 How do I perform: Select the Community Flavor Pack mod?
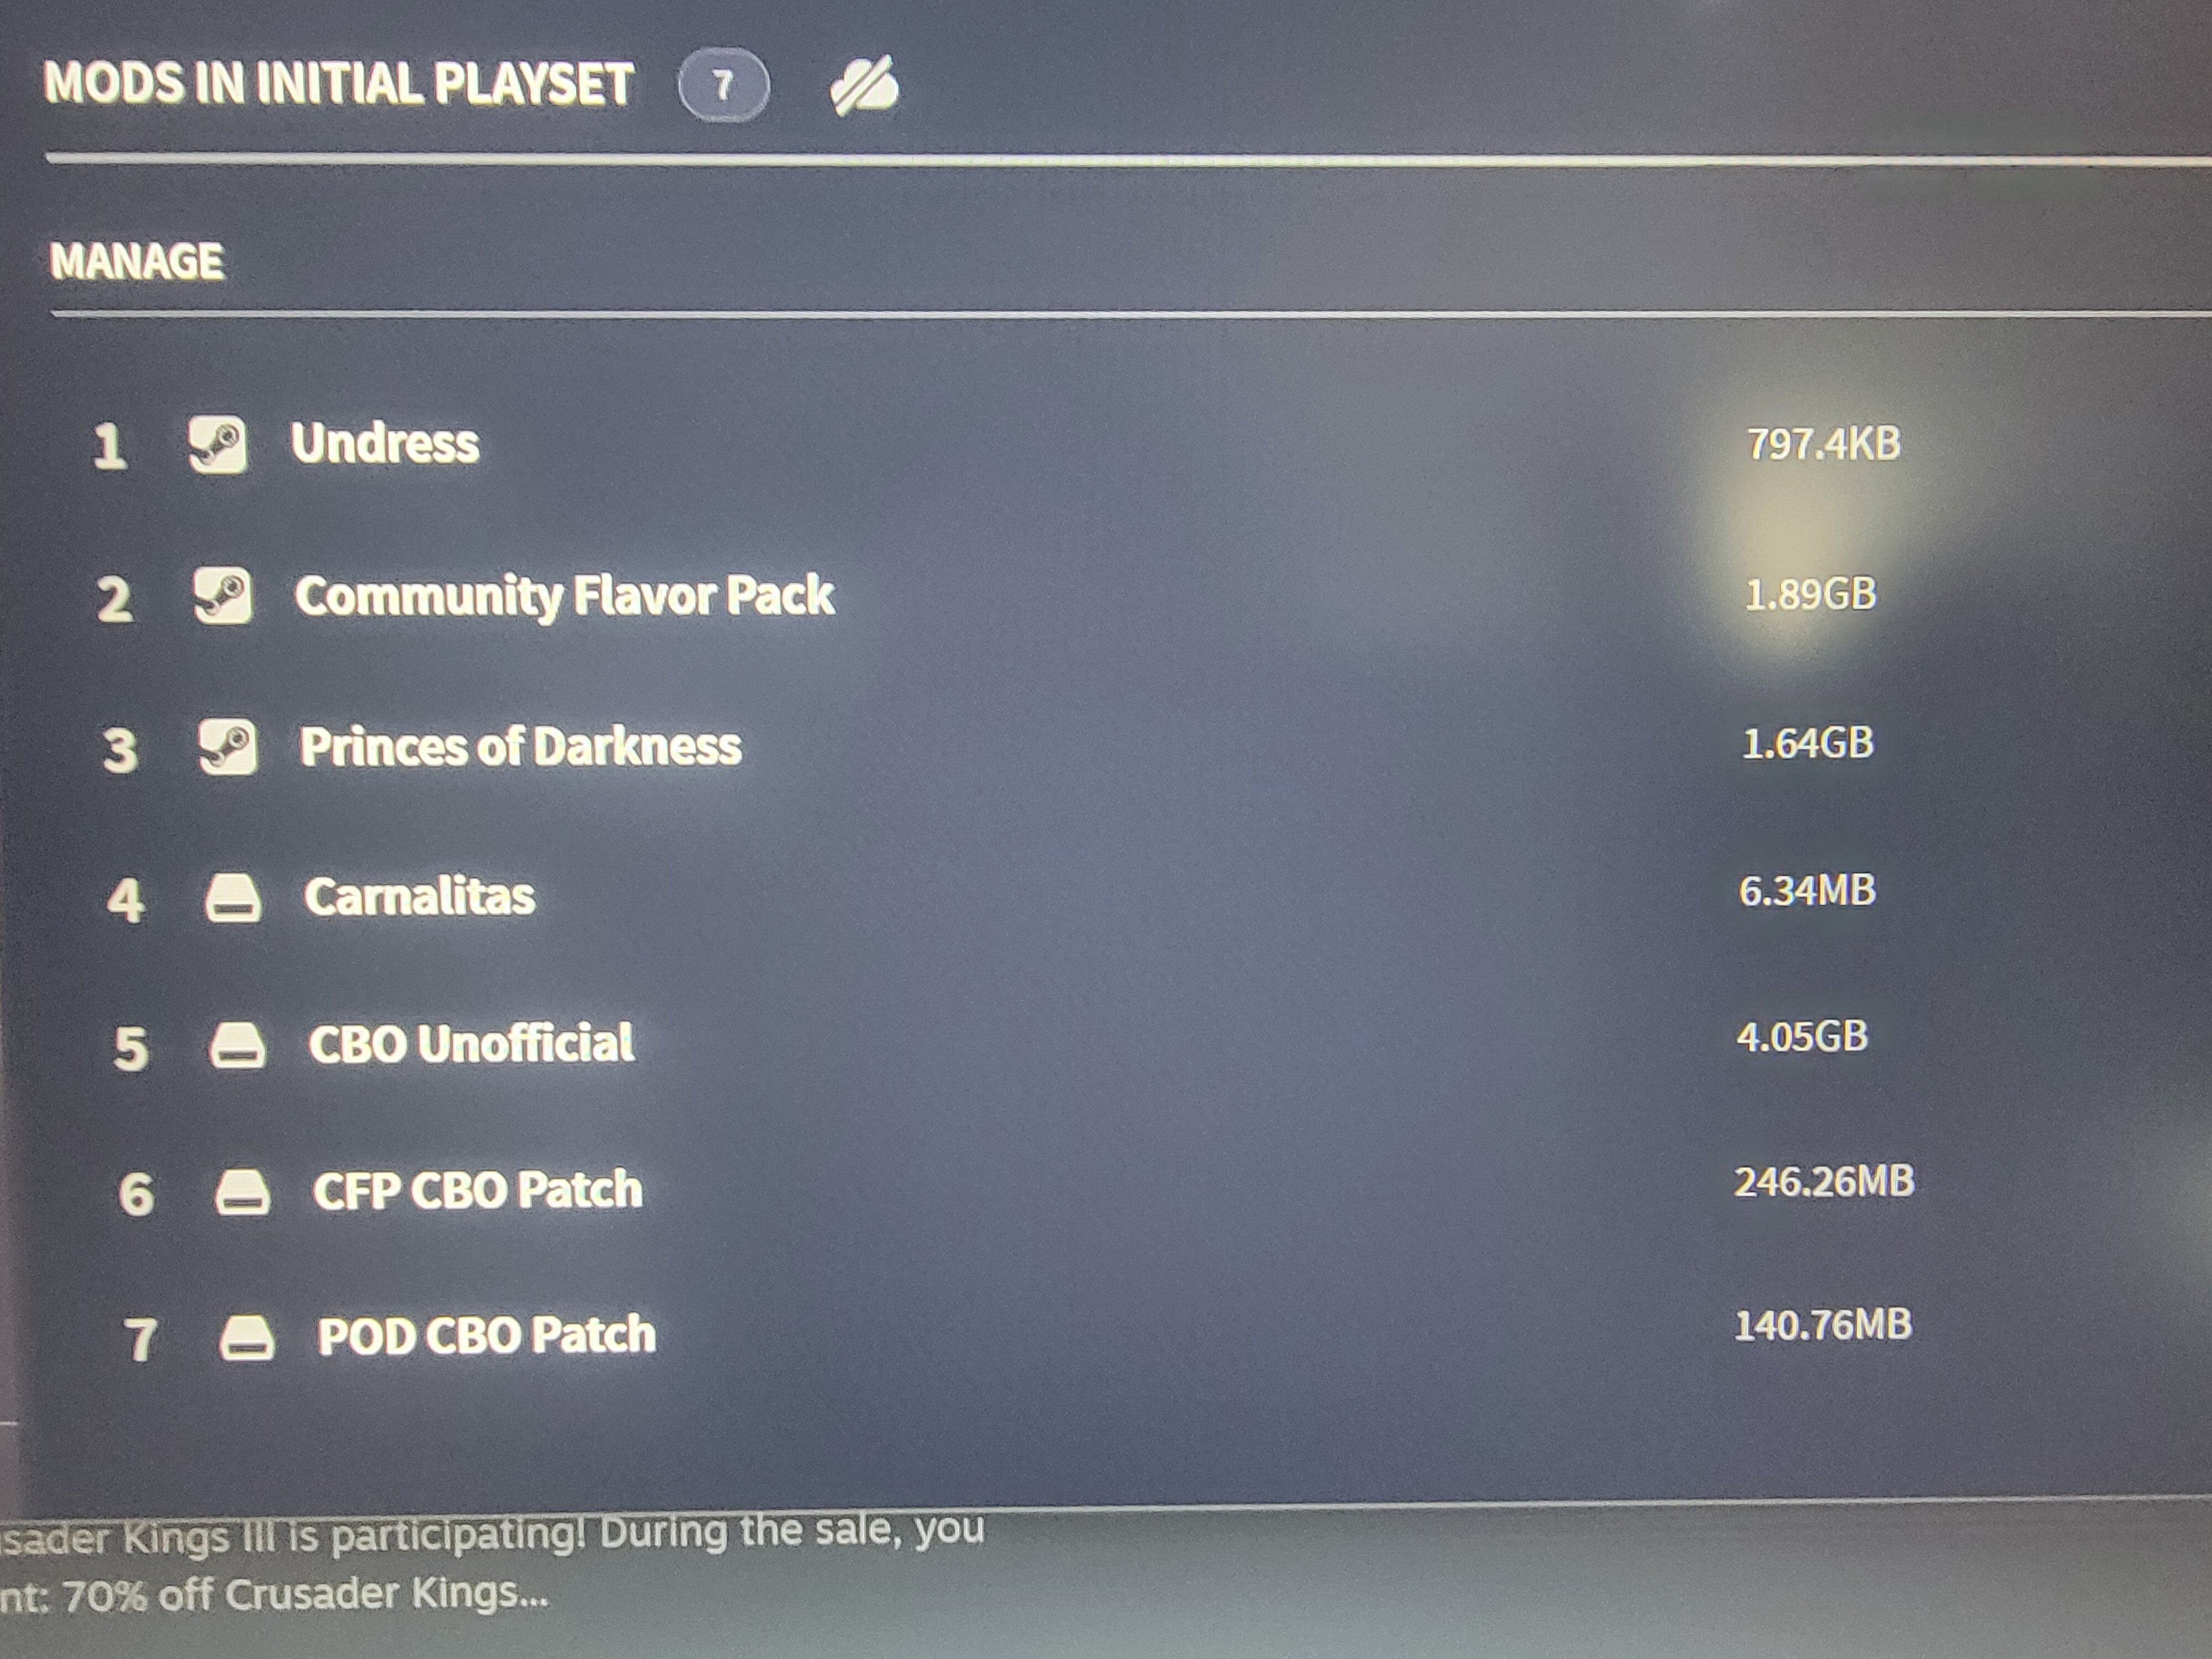564,596
